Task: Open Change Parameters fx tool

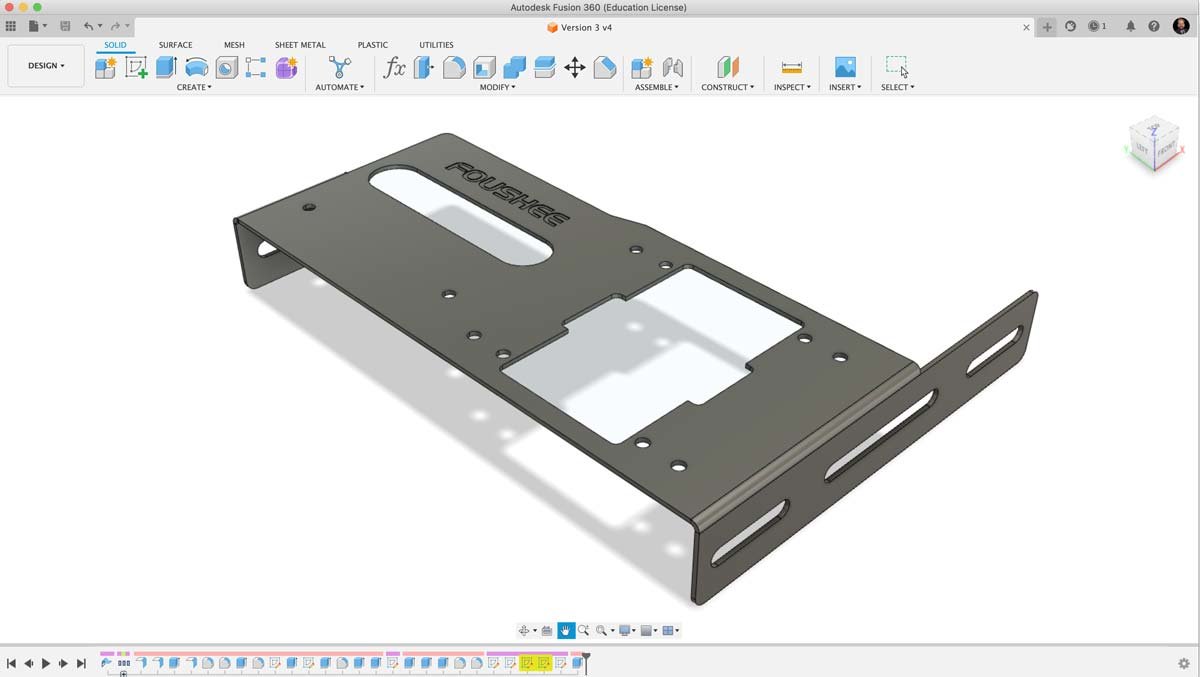Action: [395, 68]
